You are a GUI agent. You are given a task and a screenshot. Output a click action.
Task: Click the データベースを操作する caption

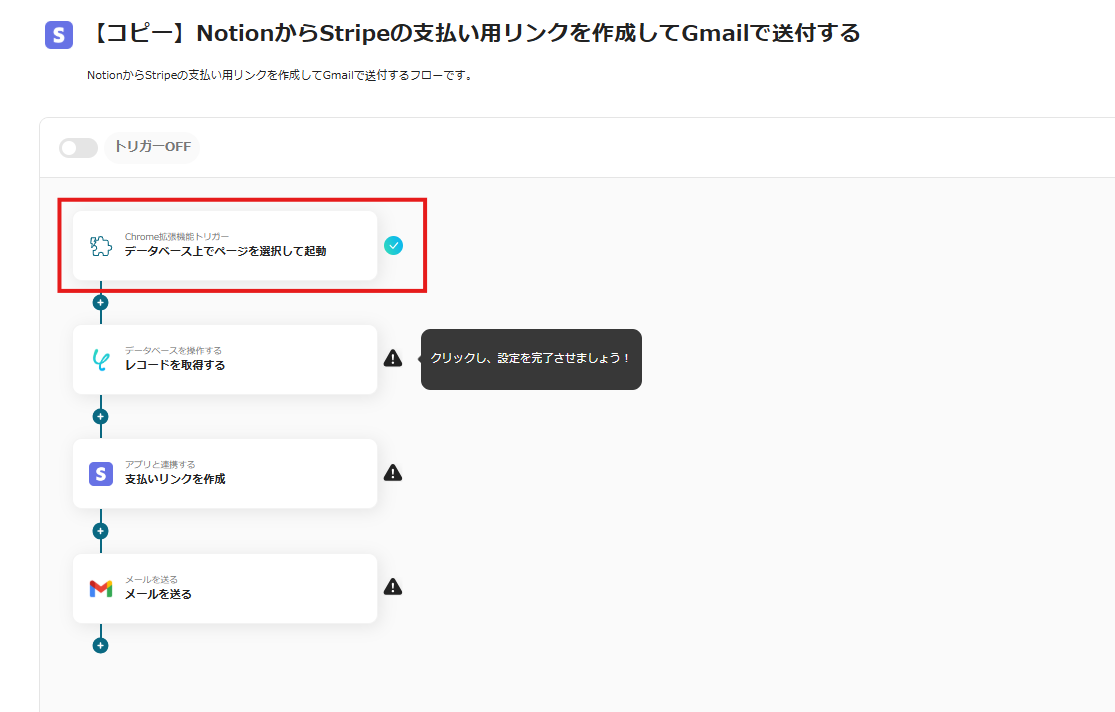[x=173, y=350]
